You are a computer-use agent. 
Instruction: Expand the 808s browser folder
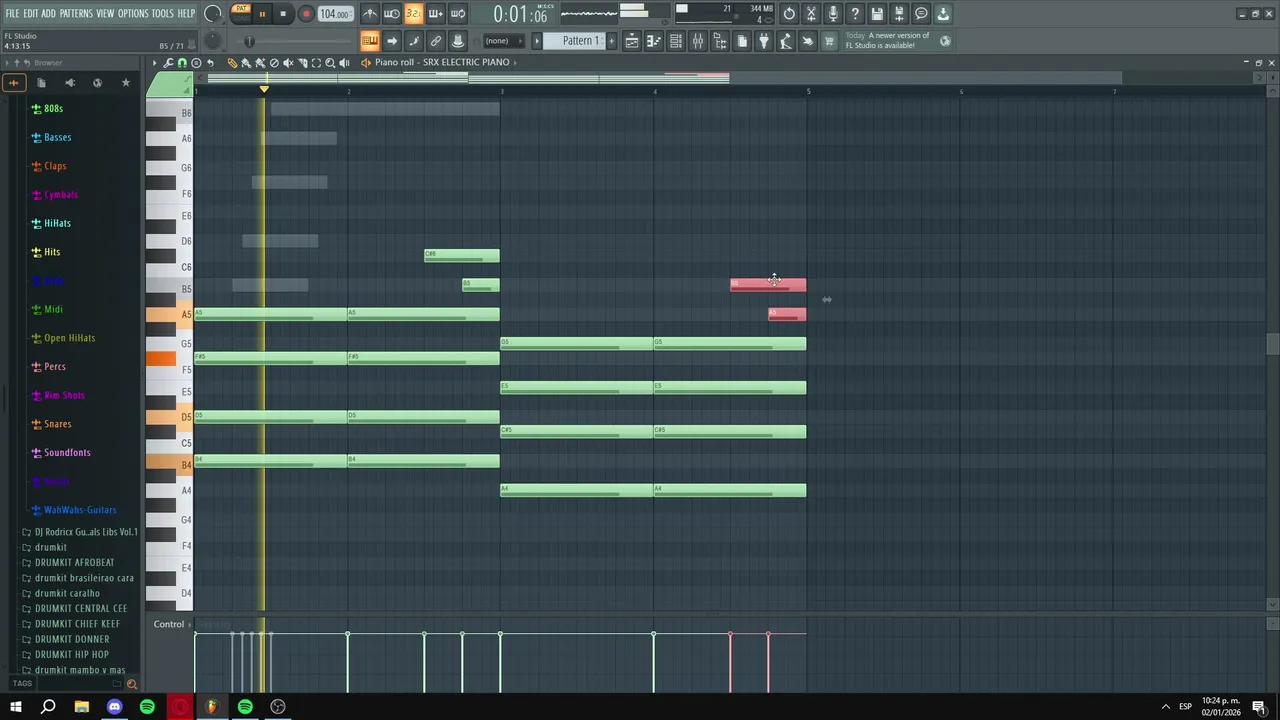pos(53,108)
